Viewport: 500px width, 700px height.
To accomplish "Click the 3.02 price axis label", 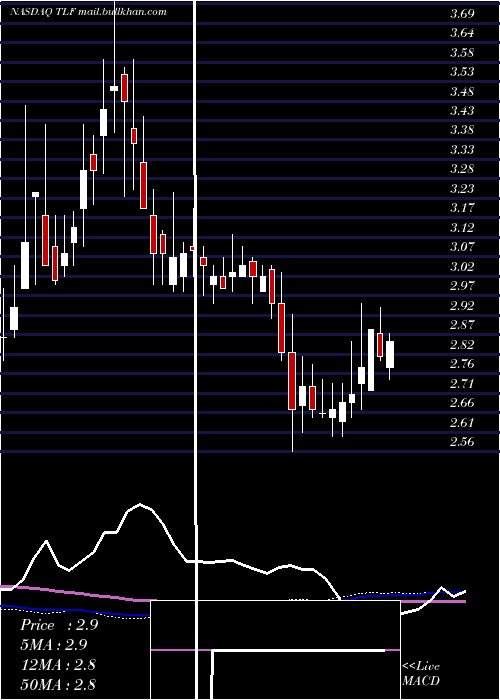I will (x=462, y=267).
